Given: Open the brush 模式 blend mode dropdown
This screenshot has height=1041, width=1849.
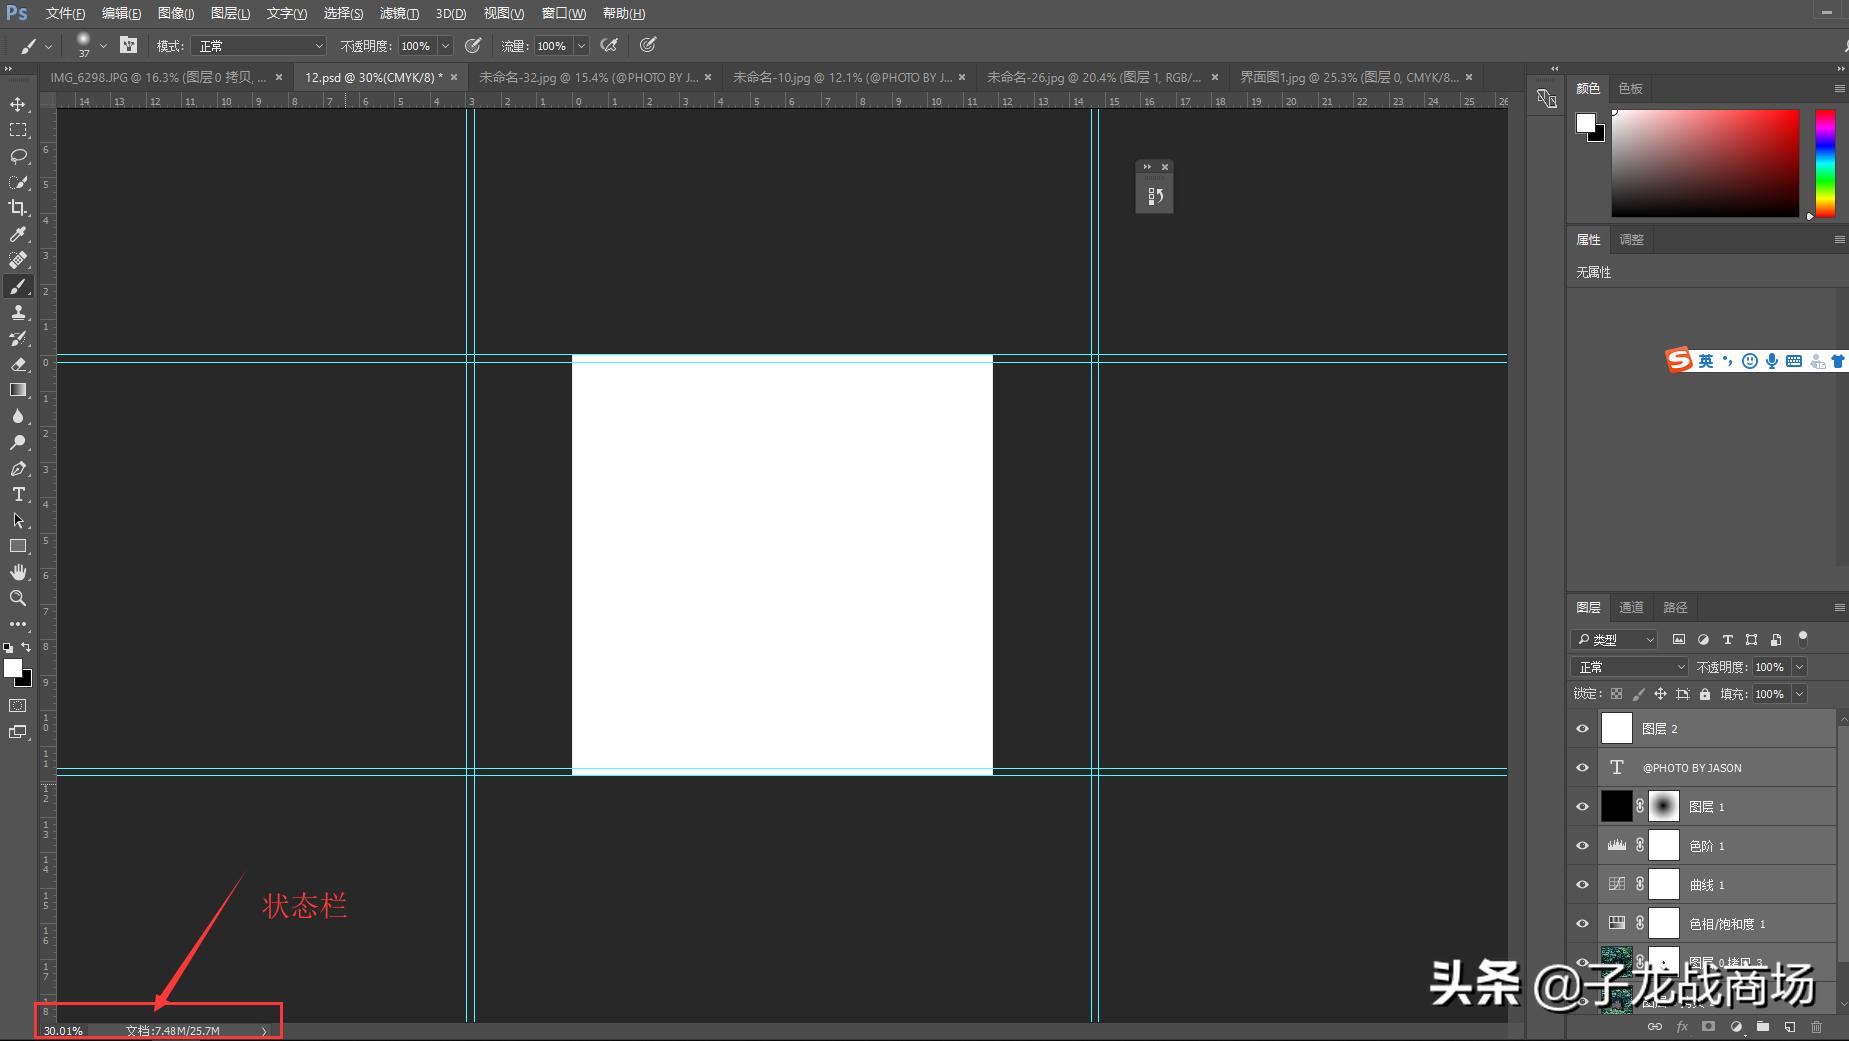Looking at the screenshot, I should click(260, 46).
